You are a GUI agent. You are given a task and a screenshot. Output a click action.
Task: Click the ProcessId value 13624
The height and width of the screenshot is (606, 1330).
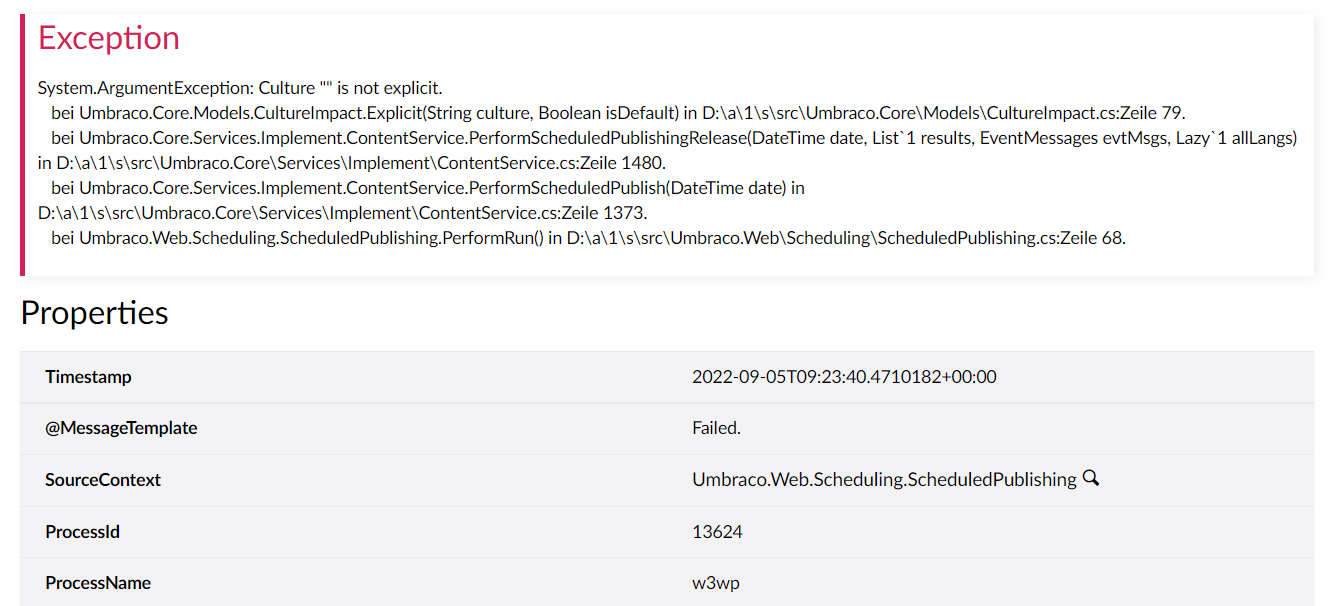(x=717, y=532)
